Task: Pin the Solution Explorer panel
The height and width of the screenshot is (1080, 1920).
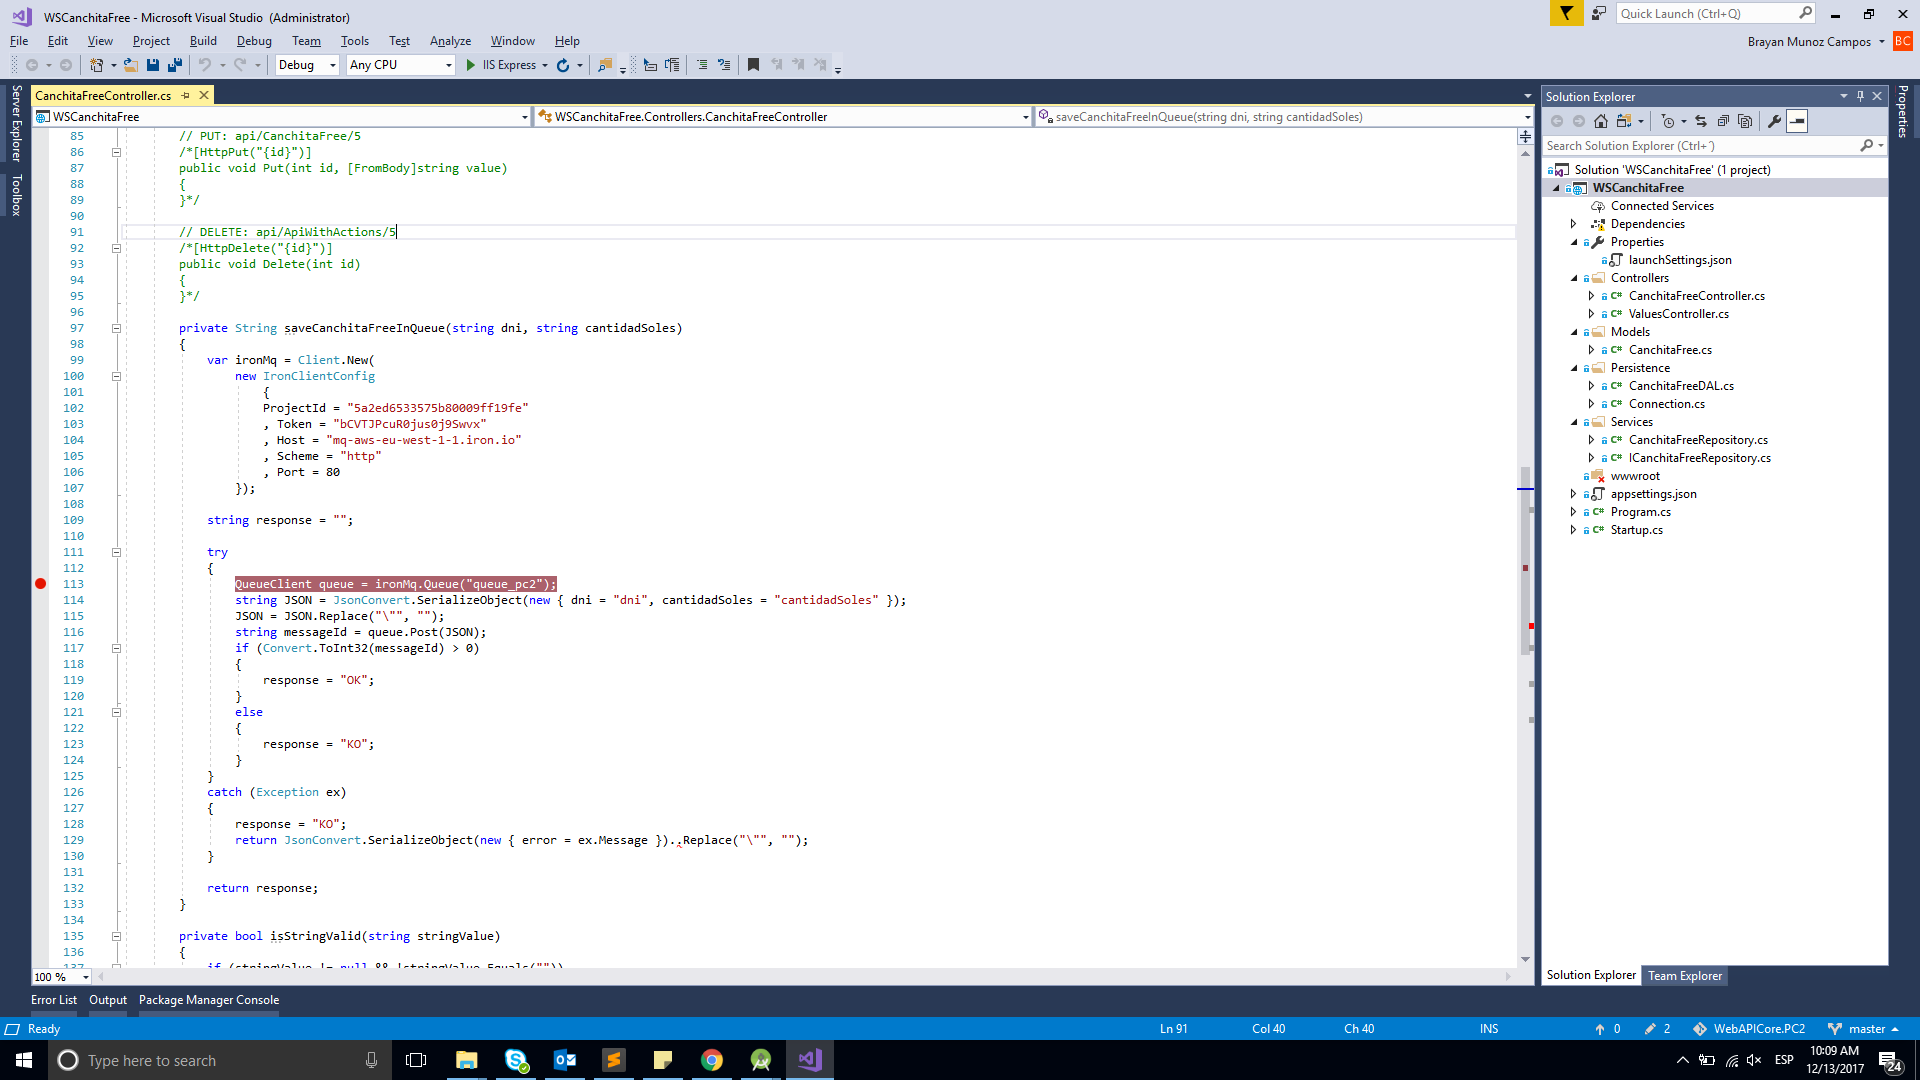Action: [1859, 95]
